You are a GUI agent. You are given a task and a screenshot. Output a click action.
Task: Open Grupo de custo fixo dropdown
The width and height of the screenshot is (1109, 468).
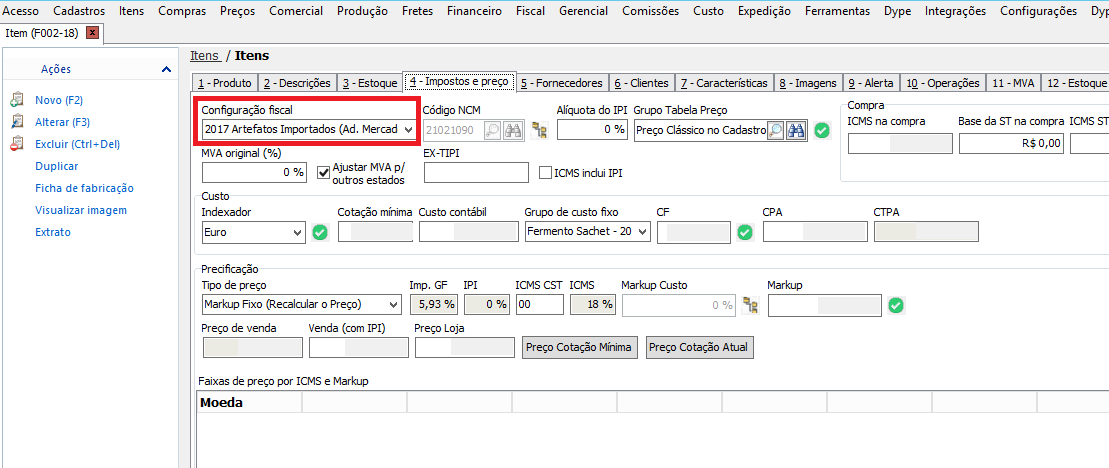pos(643,232)
